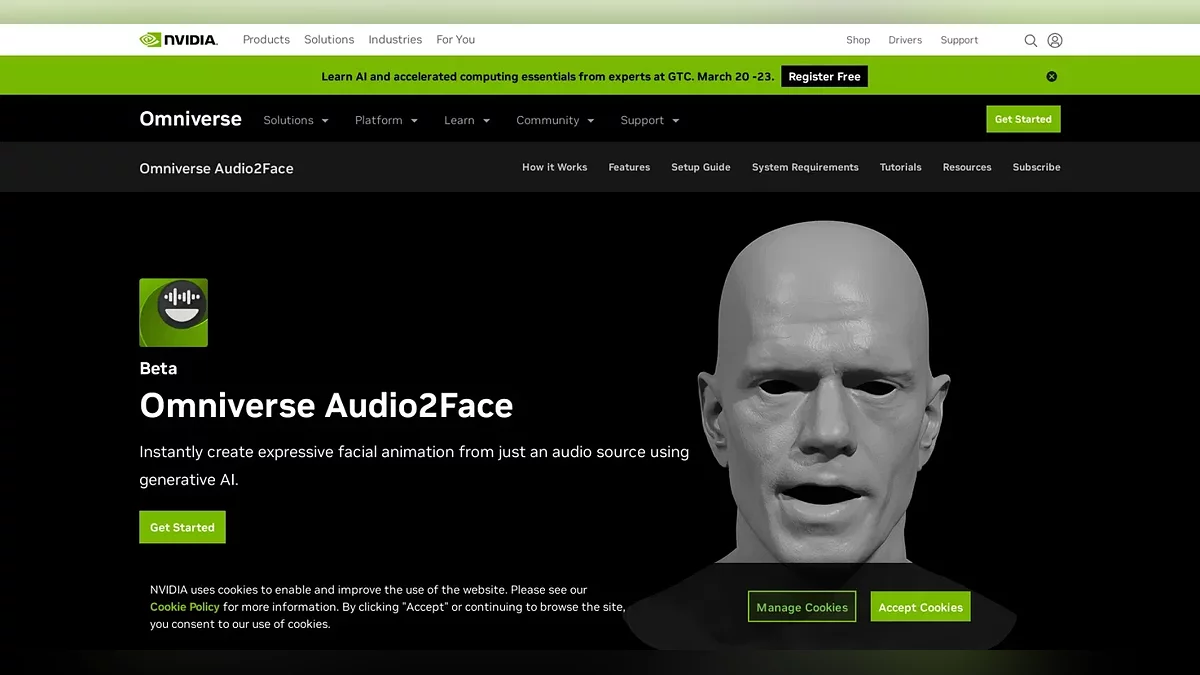Click the 3D face model image
Viewport: 1200px width, 675px height.
tap(820, 400)
